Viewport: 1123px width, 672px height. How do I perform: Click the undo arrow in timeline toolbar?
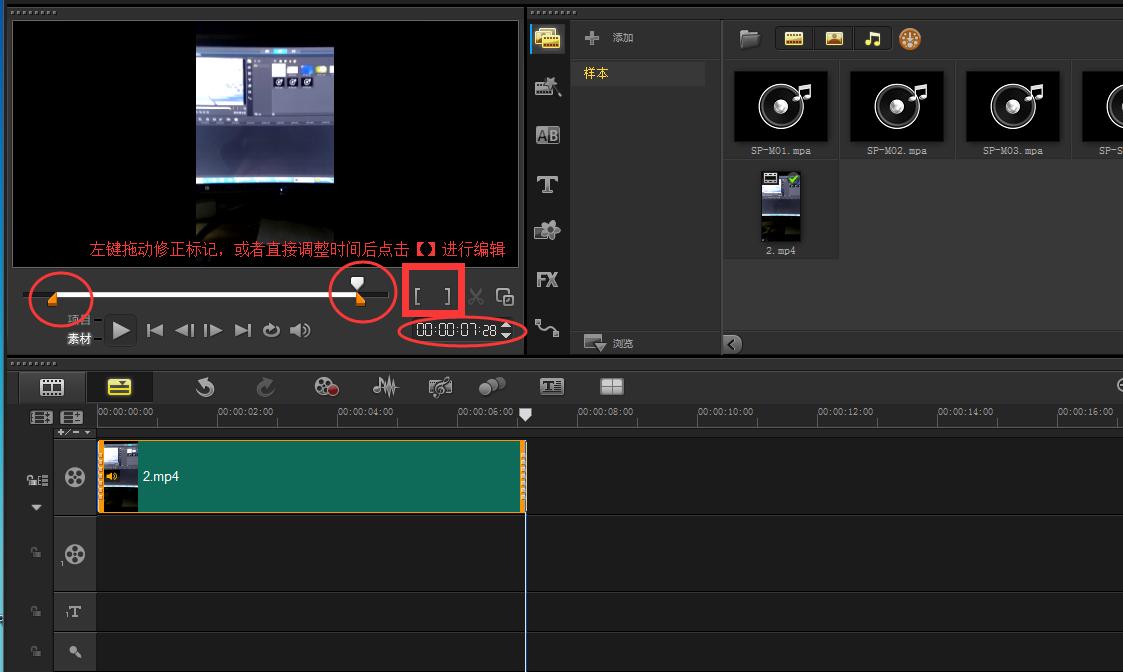pyautogui.click(x=205, y=387)
